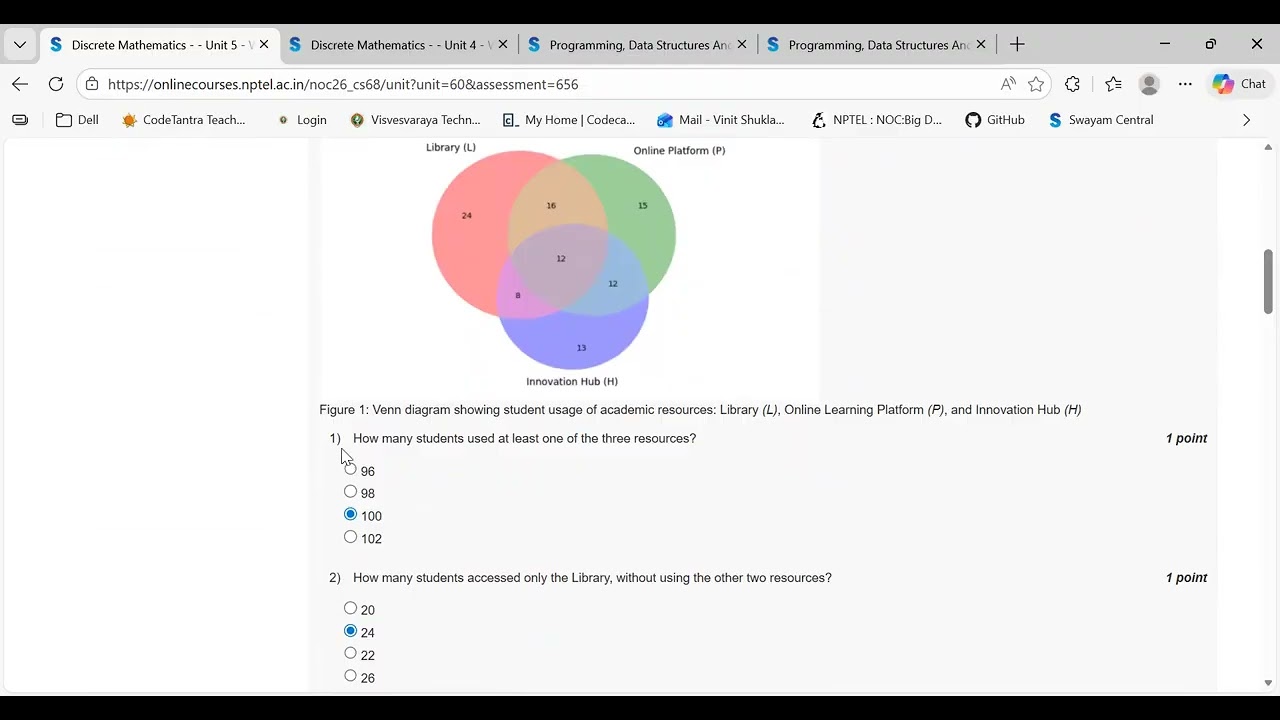
Task: Select answer 100 for question 1
Action: pyautogui.click(x=350, y=514)
